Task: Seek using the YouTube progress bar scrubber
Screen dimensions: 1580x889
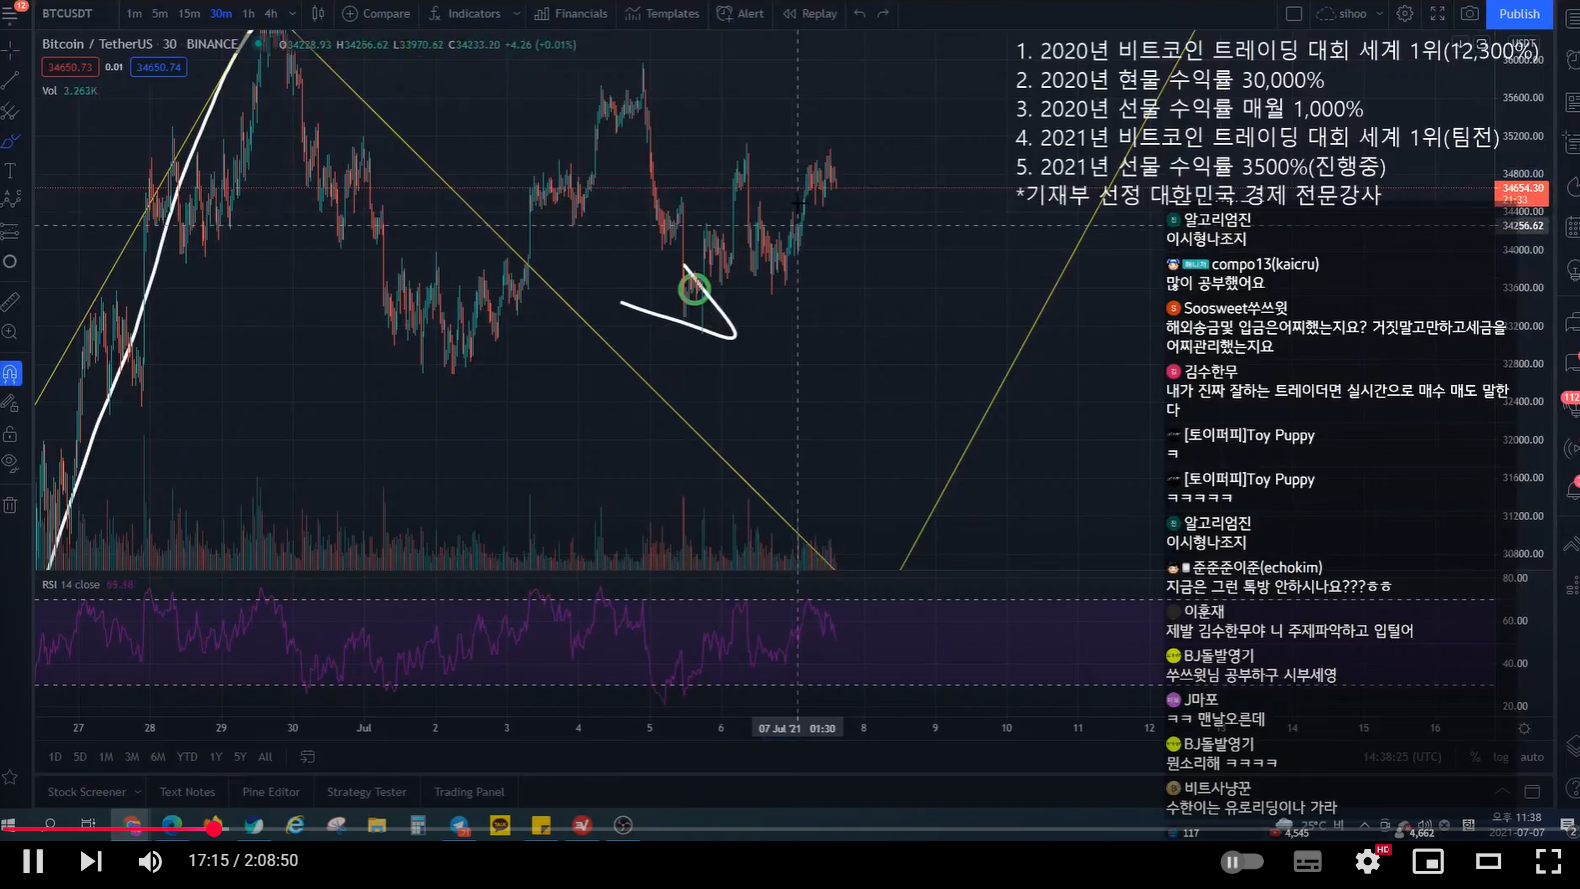Action: point(214,829)
